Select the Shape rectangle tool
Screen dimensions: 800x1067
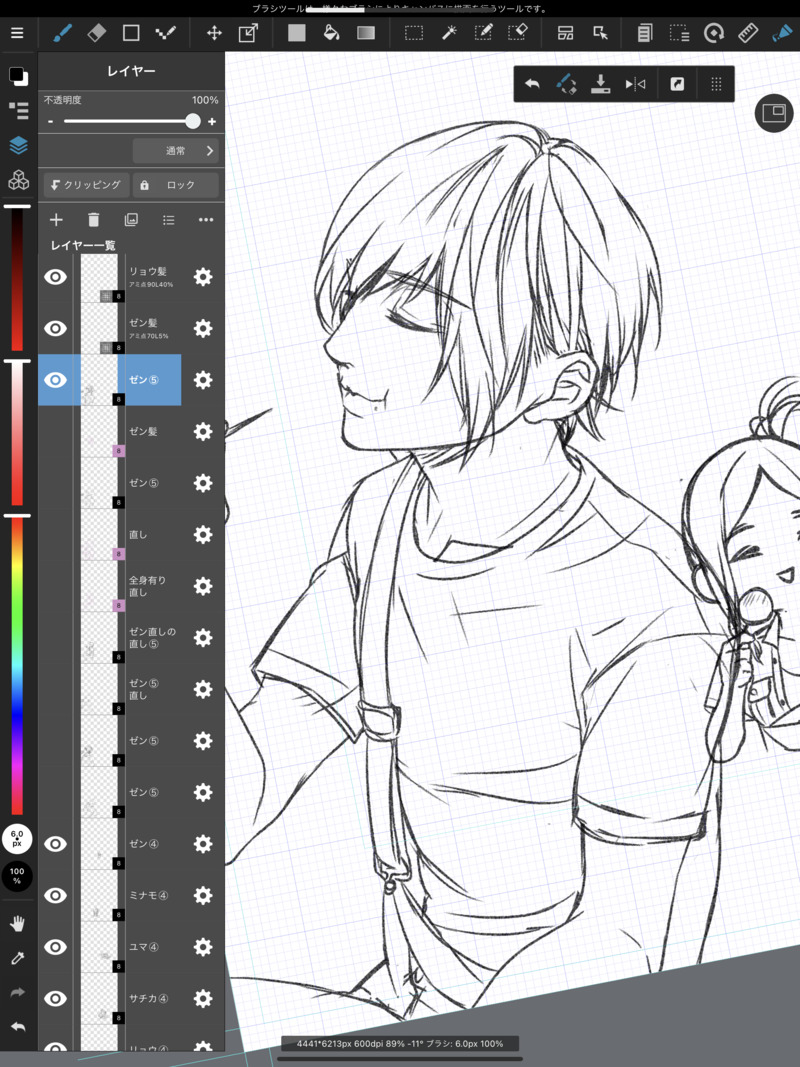pyautogui.click(x=131, y=33)
